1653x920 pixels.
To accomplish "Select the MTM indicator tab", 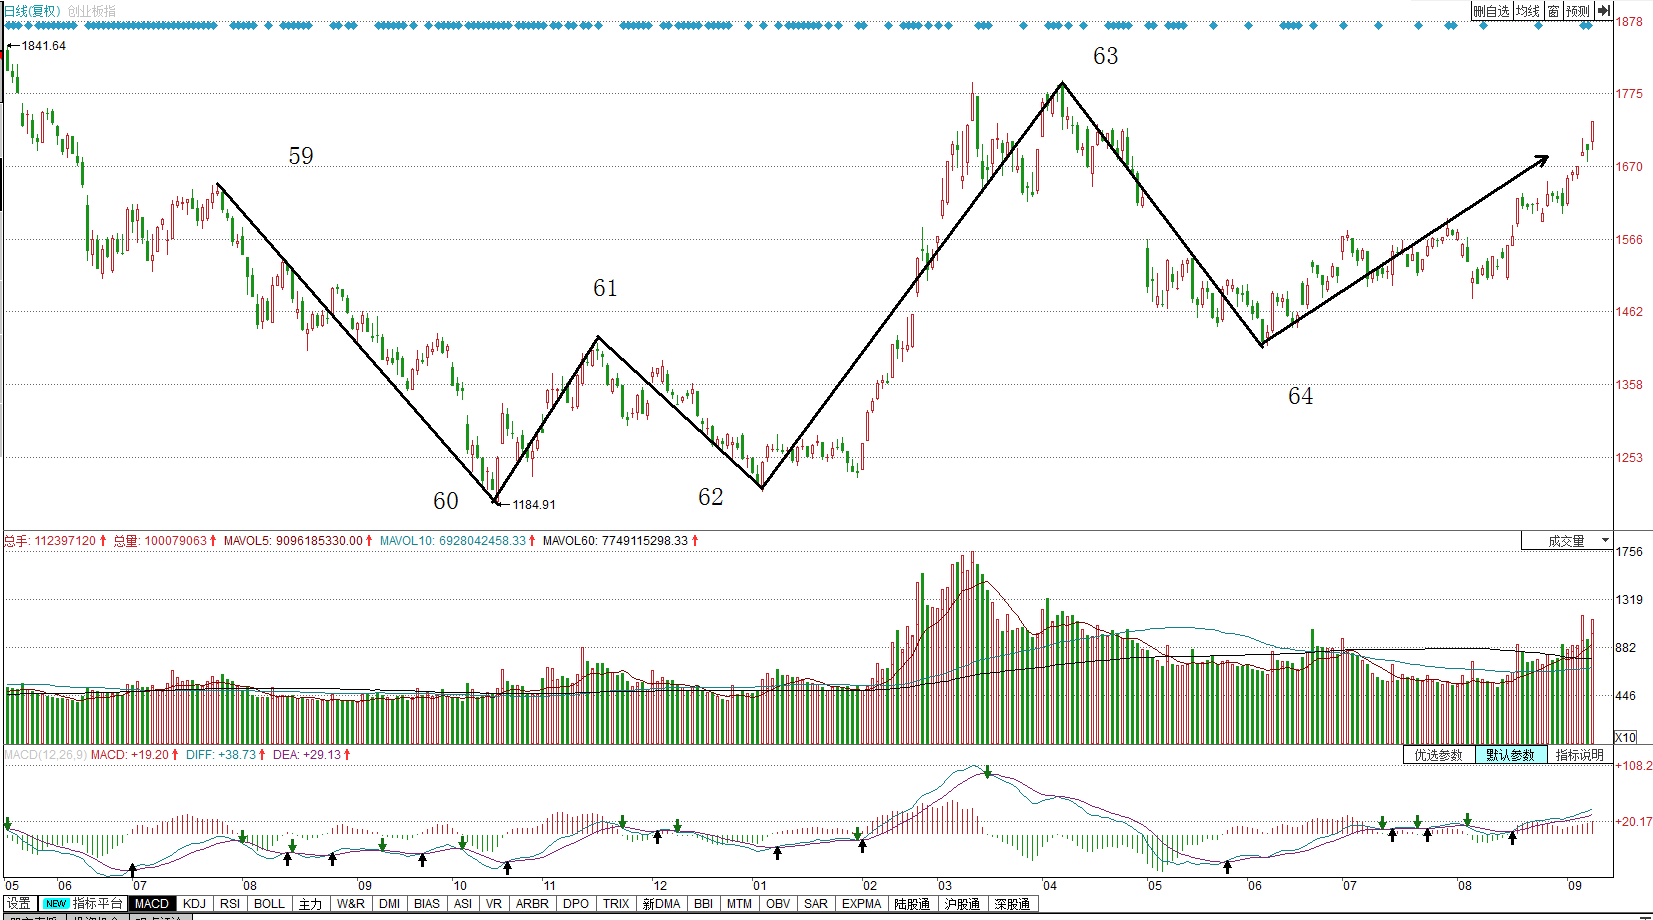I will click(739, 903).
